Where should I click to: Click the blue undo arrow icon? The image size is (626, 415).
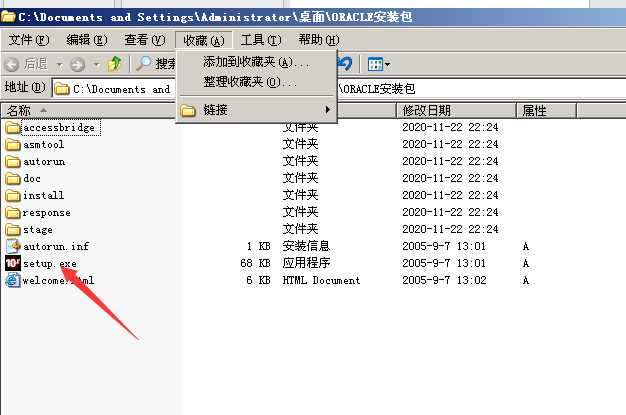click(345, 63)
